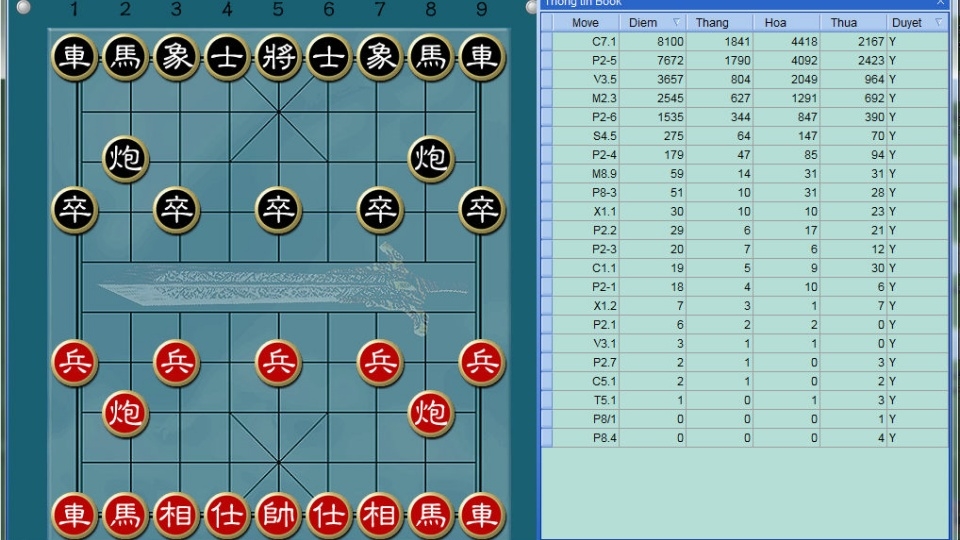This screenshot has height=540, width=960.
Task: Select the red chariot on file 9
Action: (482, 516)
